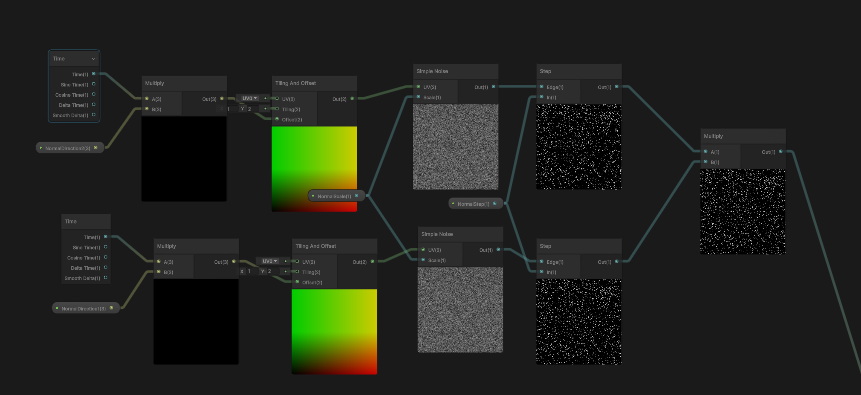Viewport: 861px width, 395px height.
Task: Click Tiling X field on upper Tiling And Offset
Action: tap(231, 109)
